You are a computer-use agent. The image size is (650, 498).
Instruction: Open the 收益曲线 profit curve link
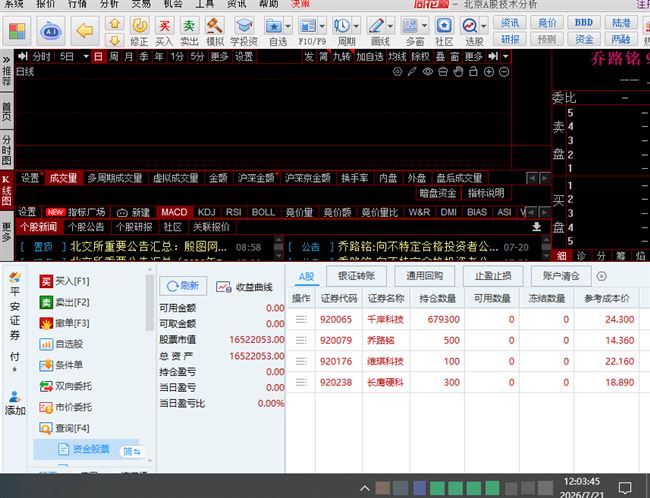tap(245, 287)
